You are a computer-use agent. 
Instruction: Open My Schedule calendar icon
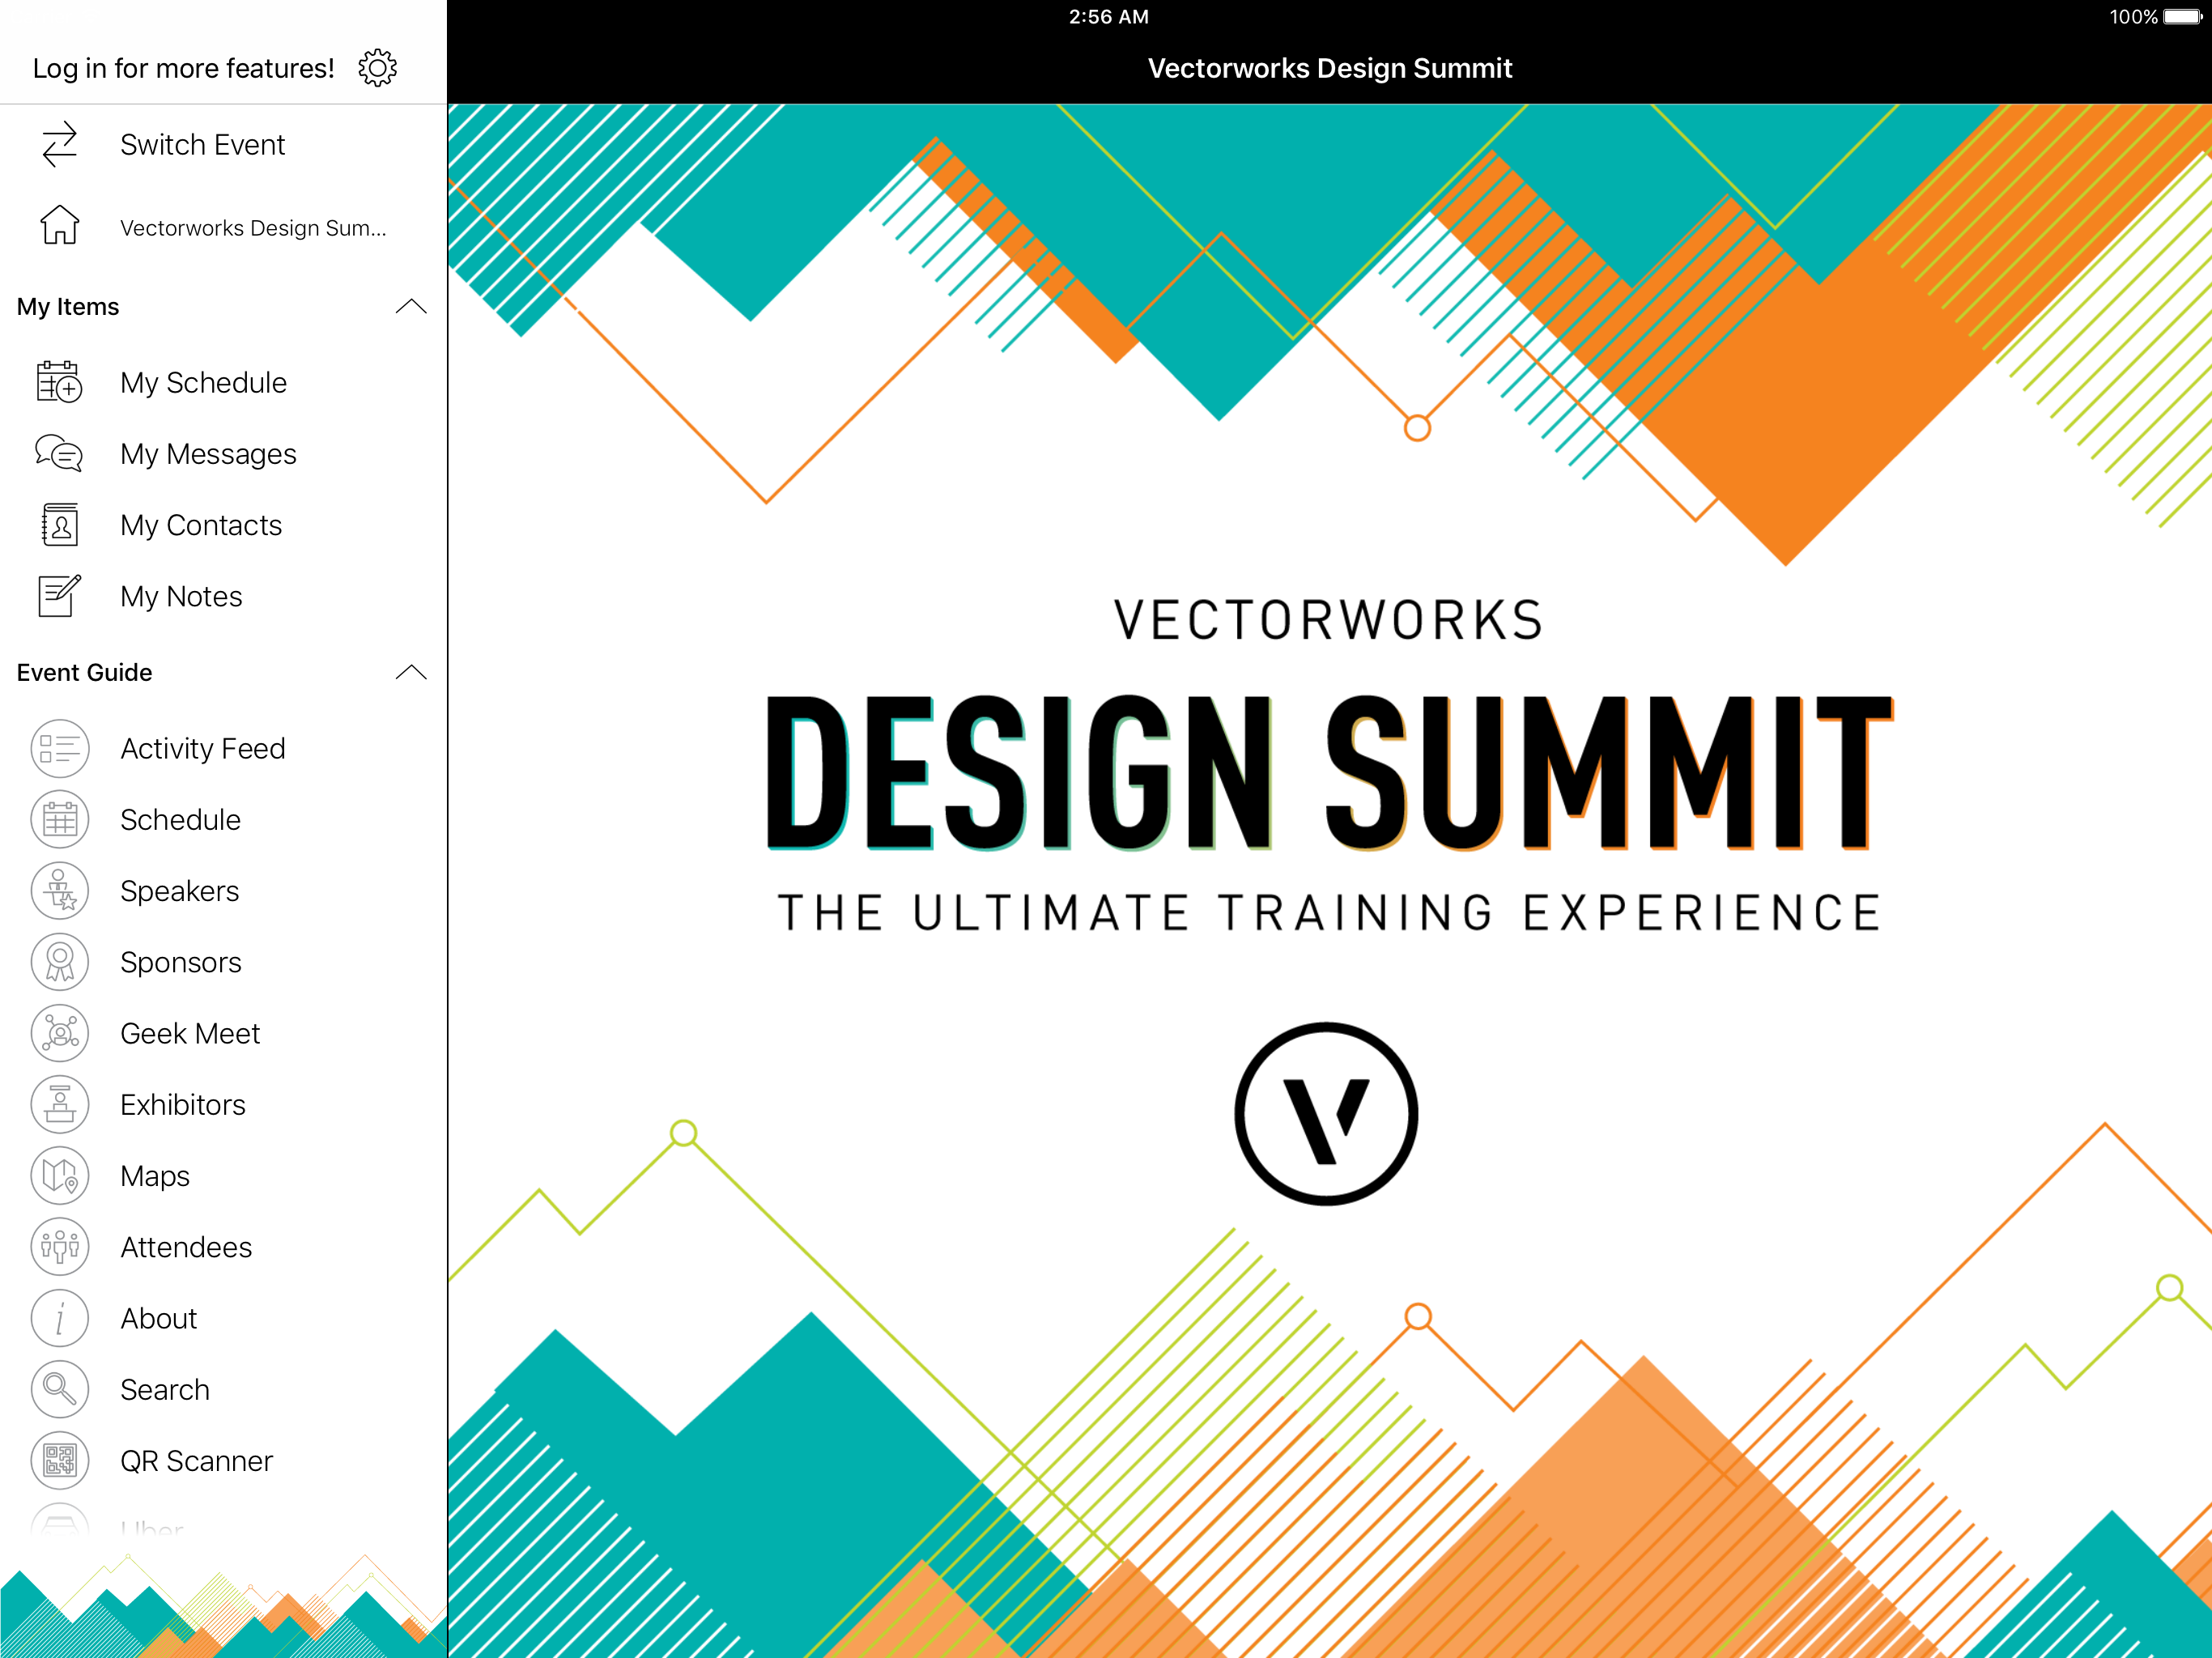tap(59, 382)
